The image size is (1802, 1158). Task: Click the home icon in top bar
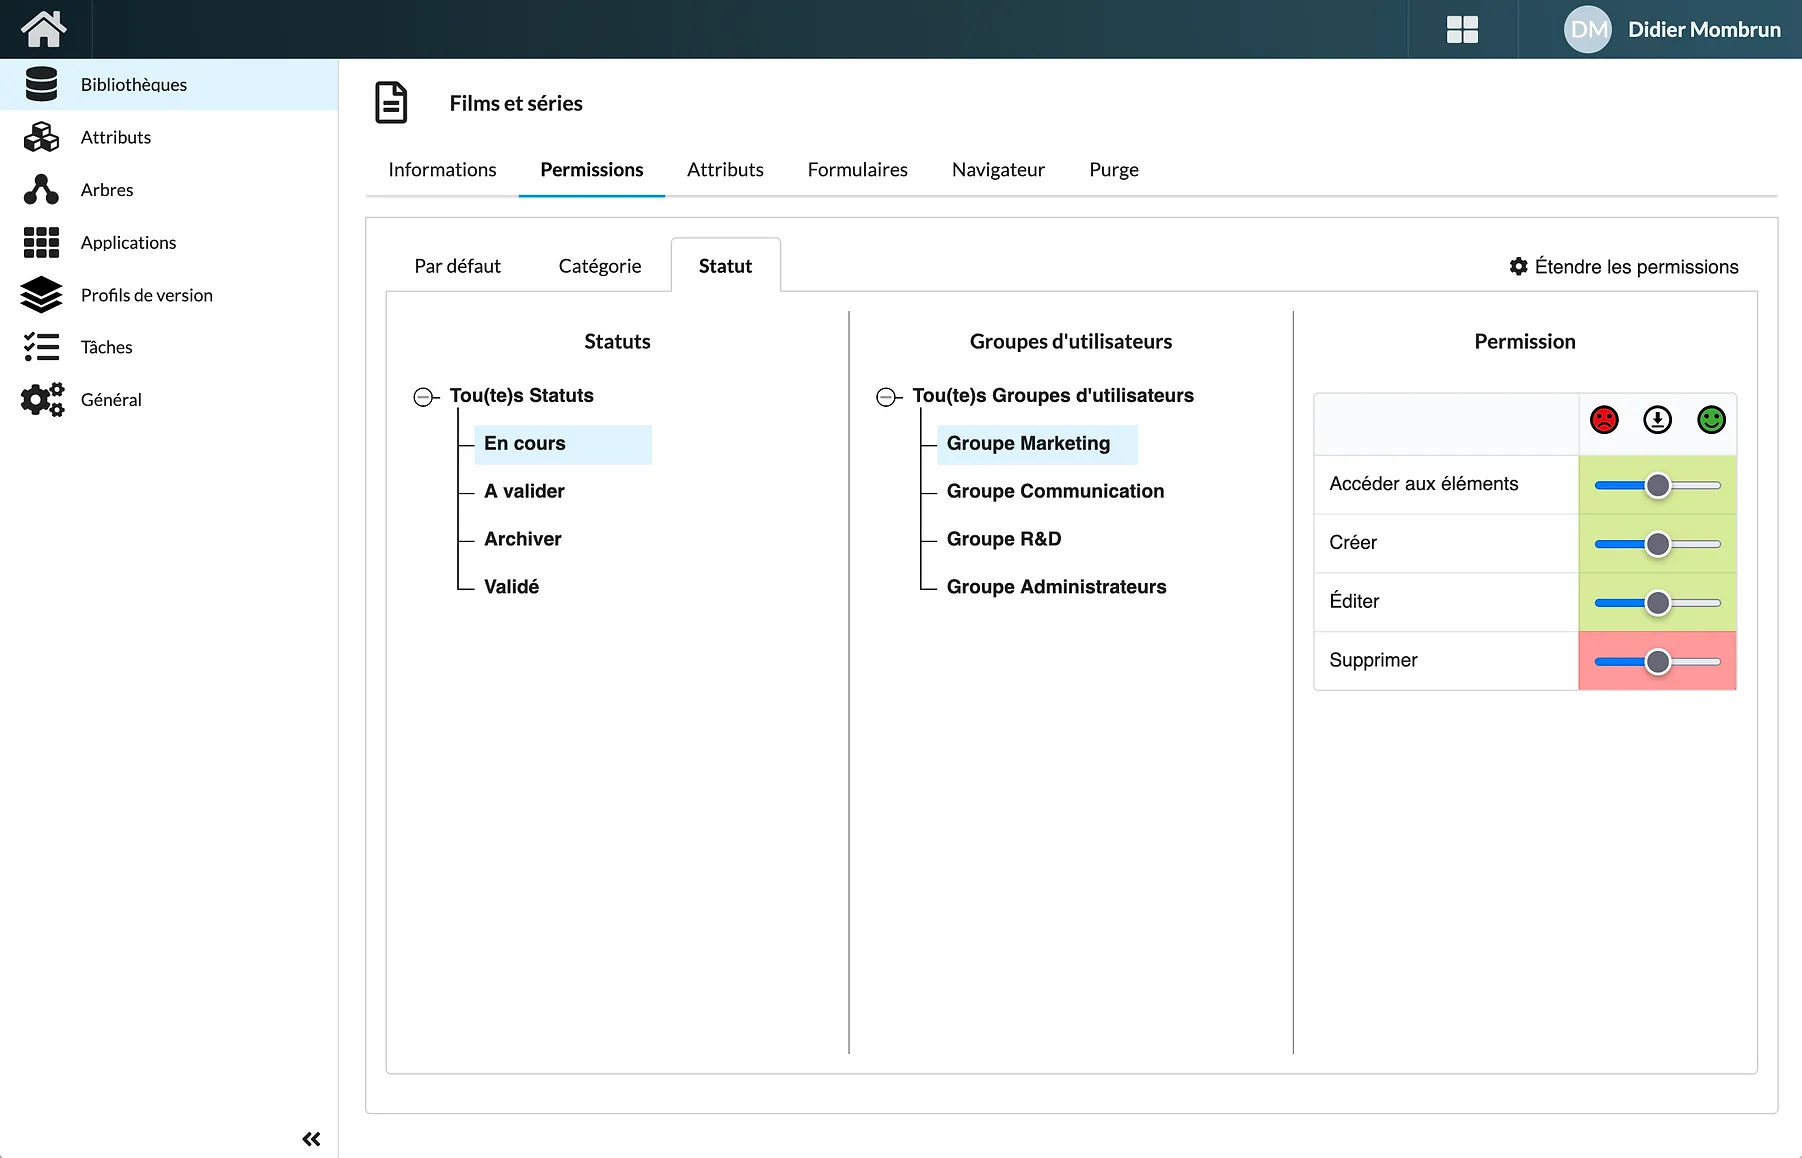point(44,29)
